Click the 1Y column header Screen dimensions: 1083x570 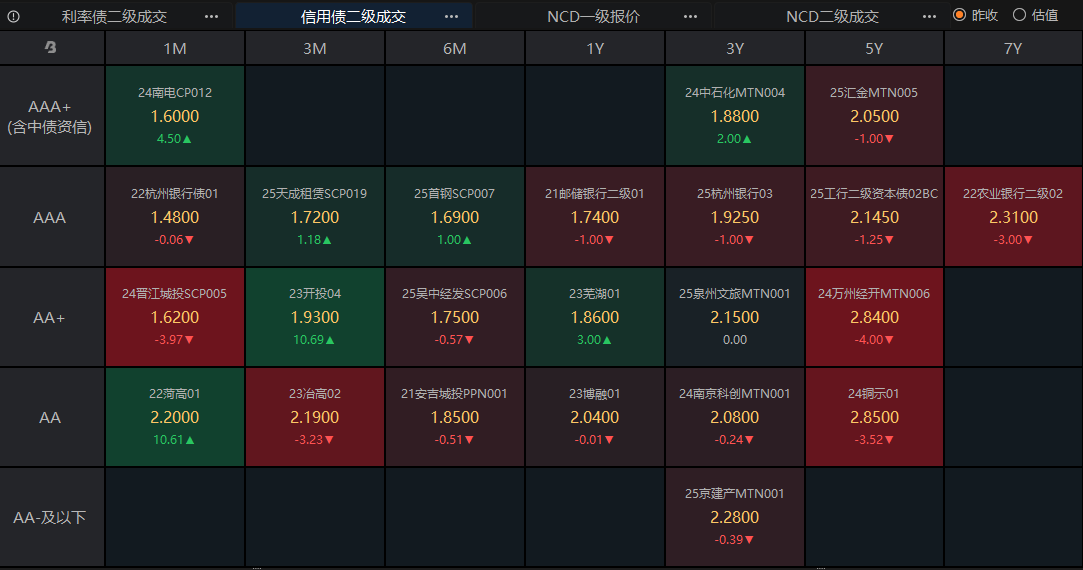(595, 48)
